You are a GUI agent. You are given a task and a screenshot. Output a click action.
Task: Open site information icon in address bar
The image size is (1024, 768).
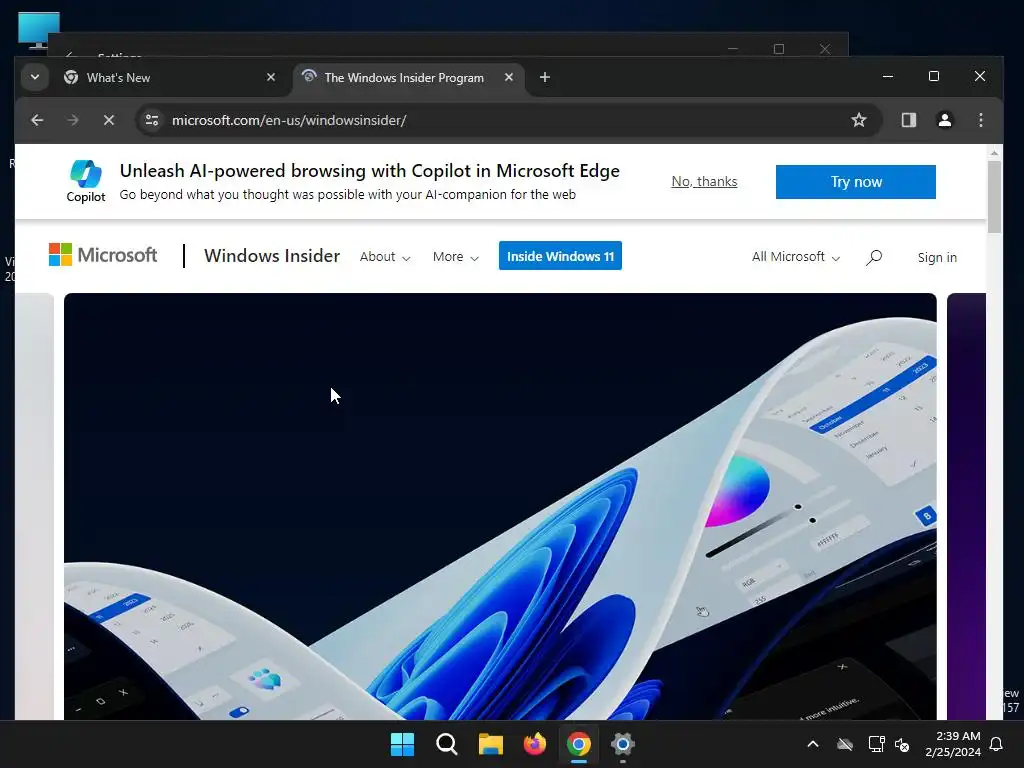coord(152,120)
